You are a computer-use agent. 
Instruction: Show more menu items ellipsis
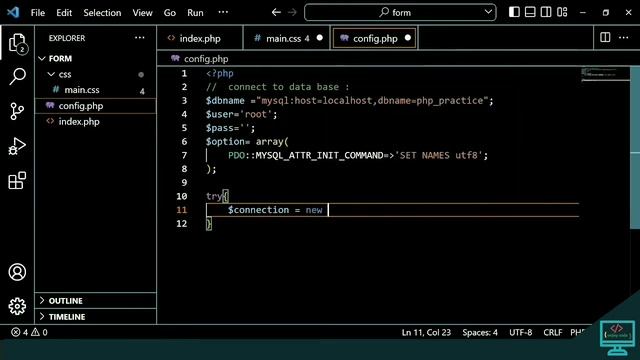pyautogui.click(x=223, y=12)
